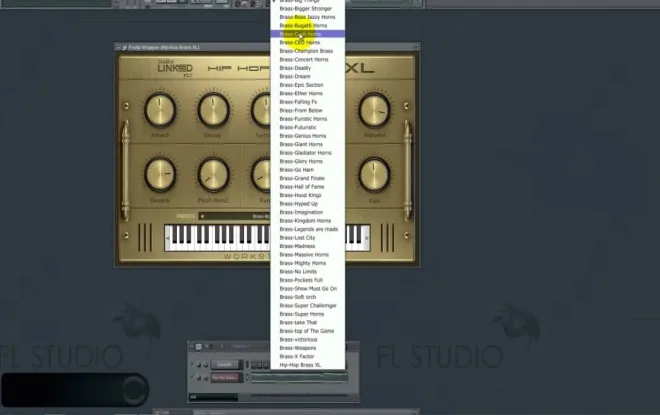Image resolution: width=660 pixels, height=415 pixels.
Task: Click the Pan knob
Action: (x=374, y=174)
